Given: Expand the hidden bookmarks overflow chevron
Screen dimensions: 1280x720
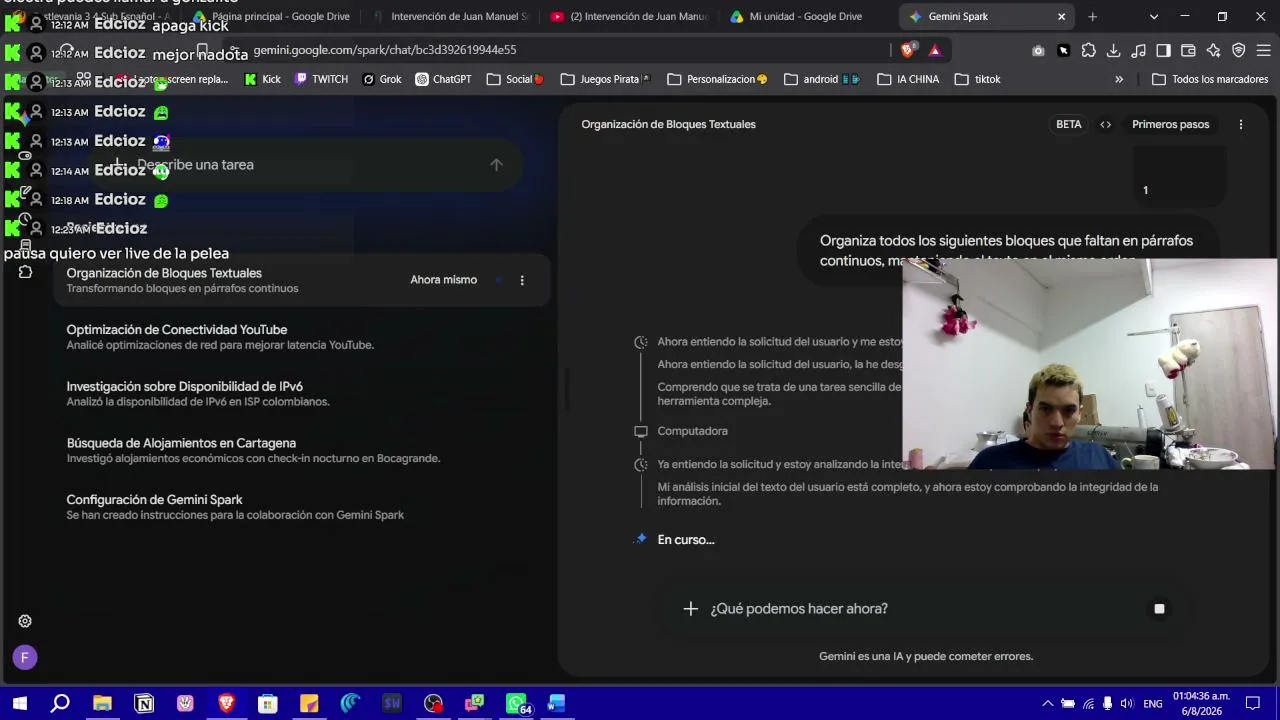Looking at the screenshot, I should pyautogui.click(x=1119, y=80).
